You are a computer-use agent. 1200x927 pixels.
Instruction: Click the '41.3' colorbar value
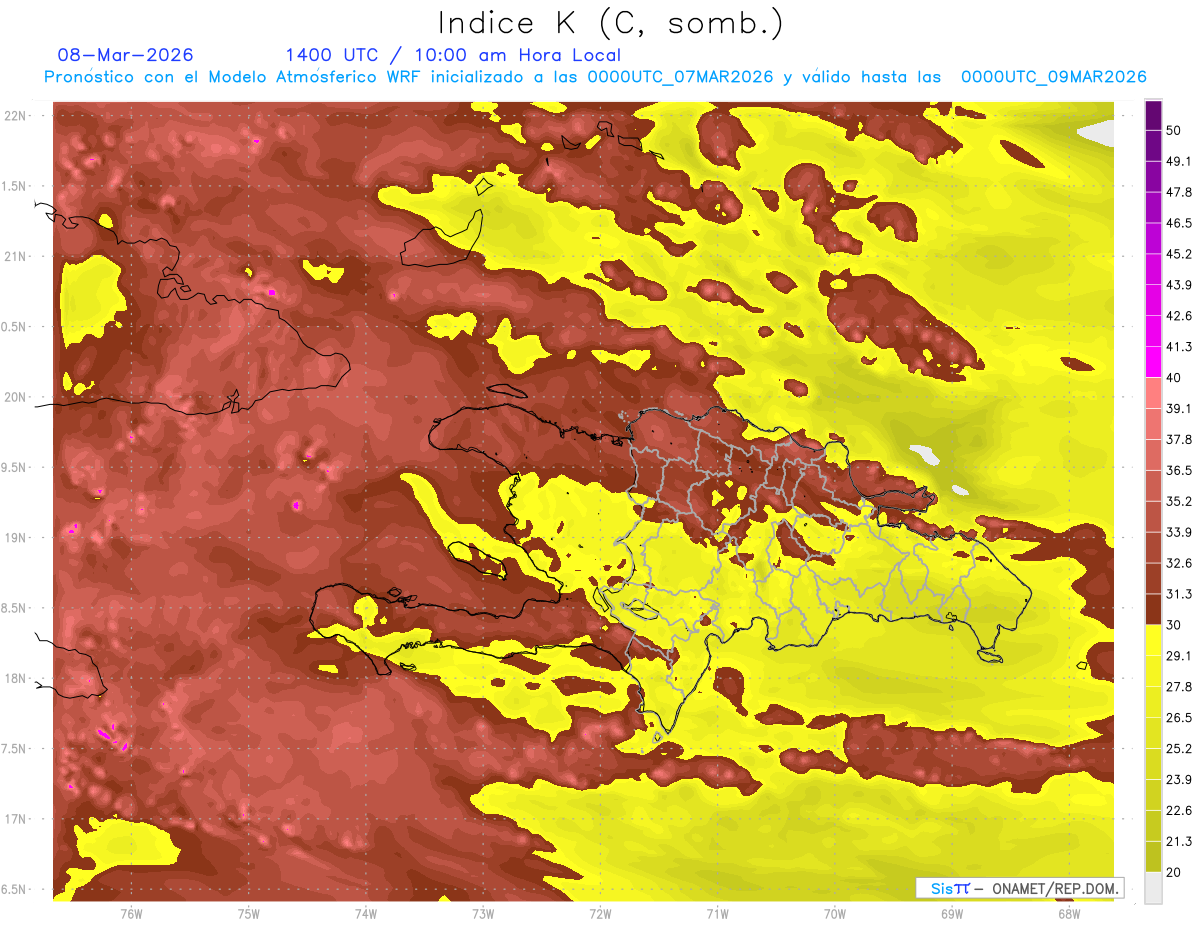(x=1179, y=347)
